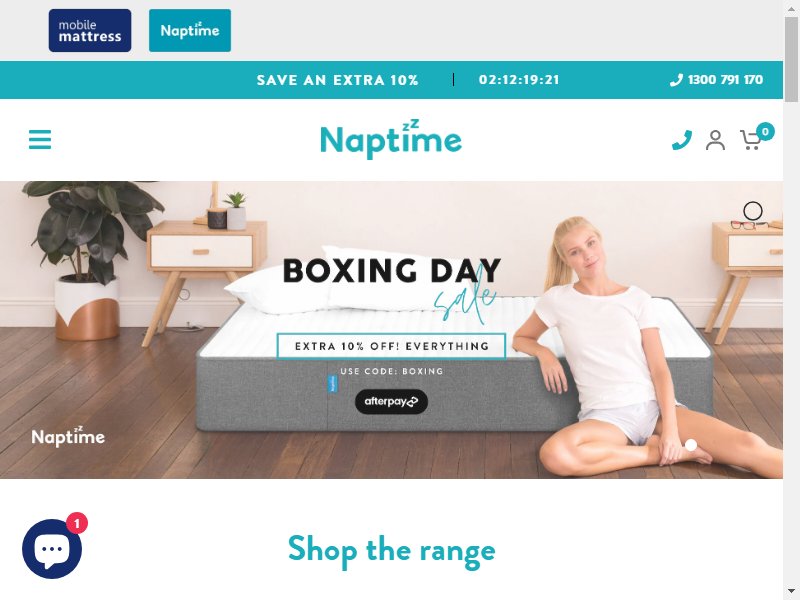Image resolution: width=800 pixels, height=600 pixels.
Task: Click the red chat notification badge
Action: pyautogui.click(x=77, y=523)
